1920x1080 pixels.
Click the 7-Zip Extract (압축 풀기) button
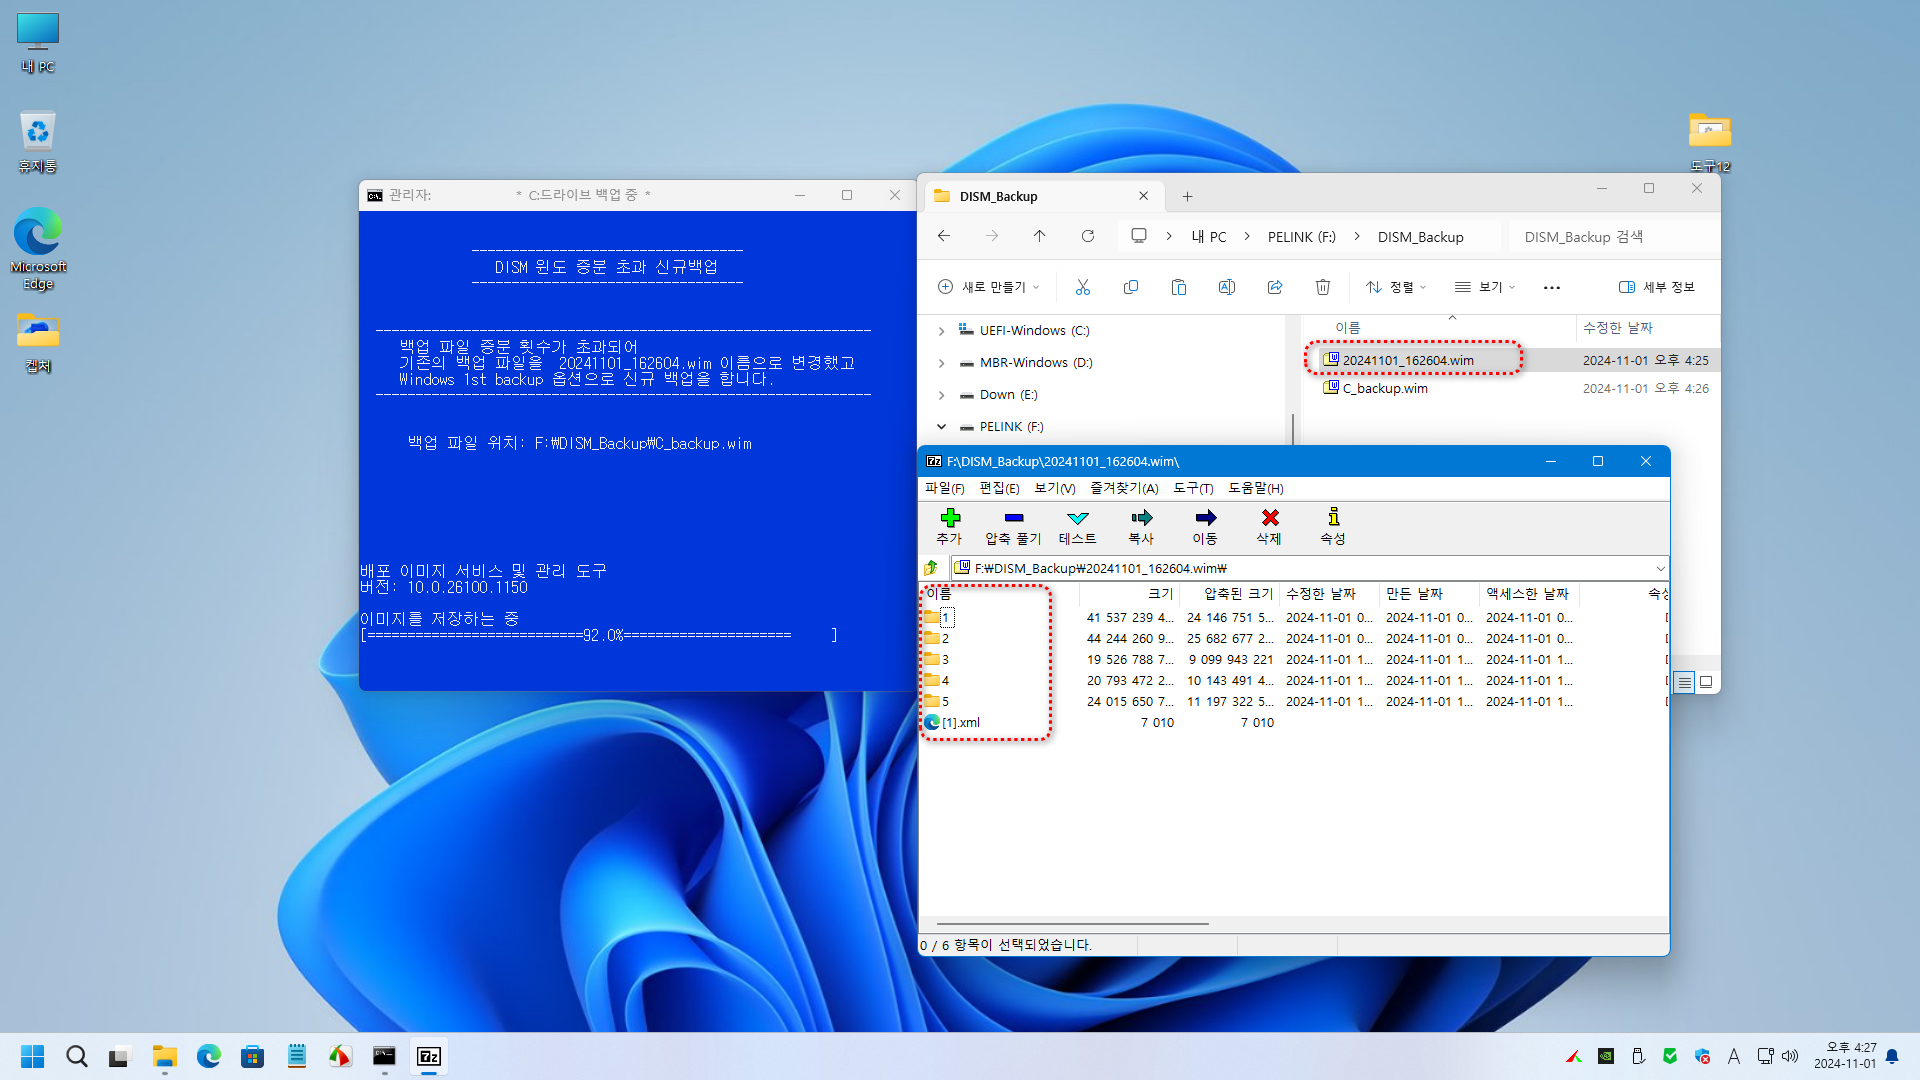[1013, 526]
